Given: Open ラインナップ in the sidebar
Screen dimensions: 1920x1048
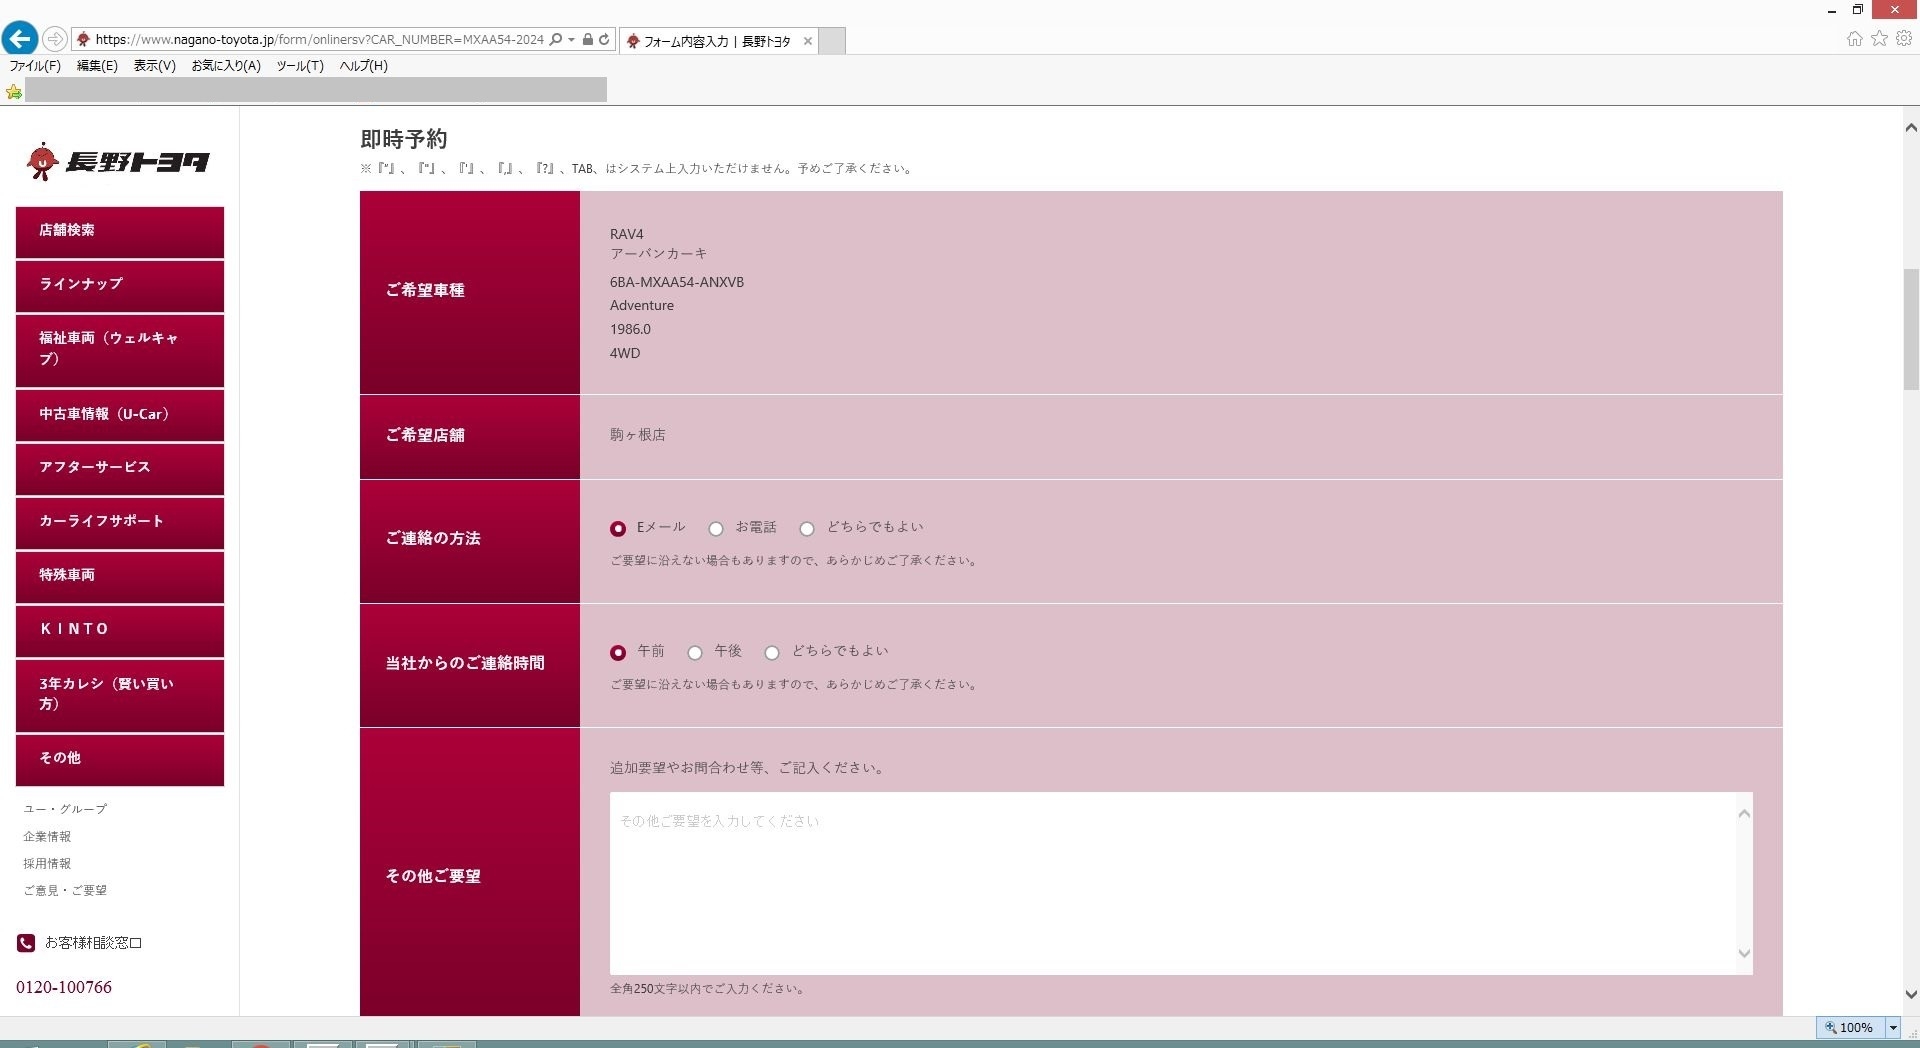Looking at the screenshot, I should point(120,286).
